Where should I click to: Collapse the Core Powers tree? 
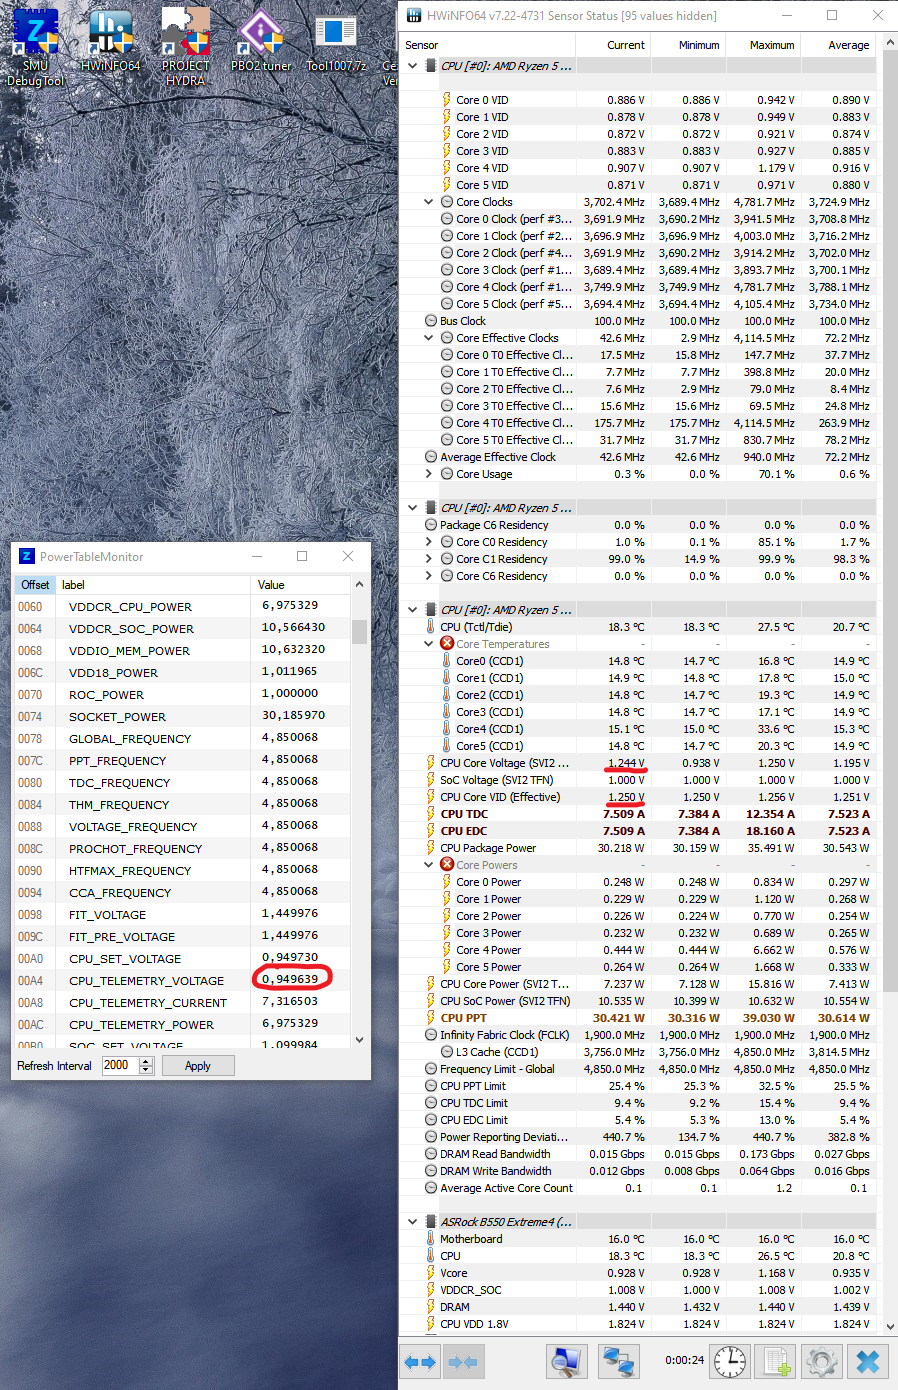(429, 865)
